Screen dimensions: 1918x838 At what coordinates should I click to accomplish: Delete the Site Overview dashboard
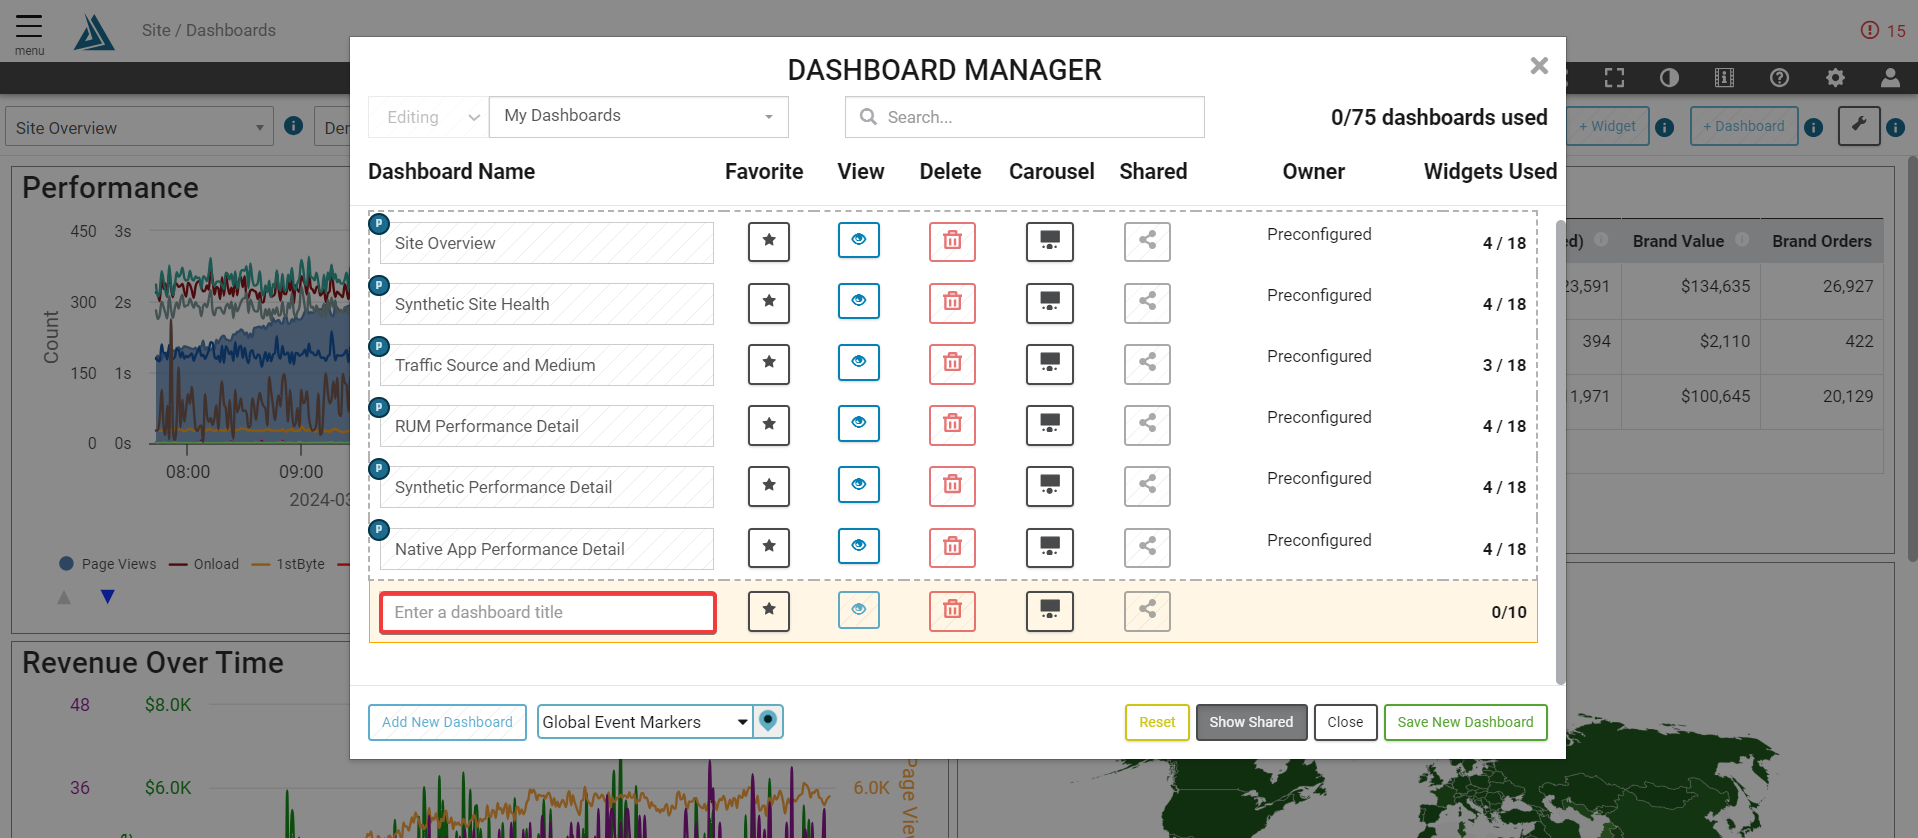point(952,241)
